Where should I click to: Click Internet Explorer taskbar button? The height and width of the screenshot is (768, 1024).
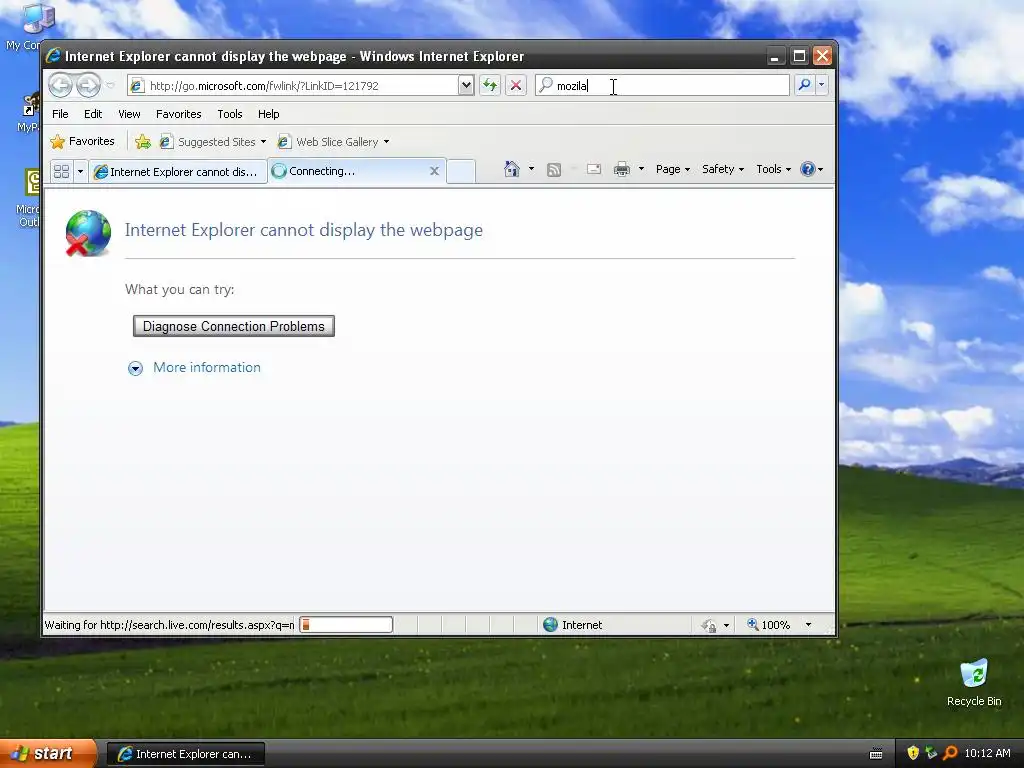pos(185,754)
